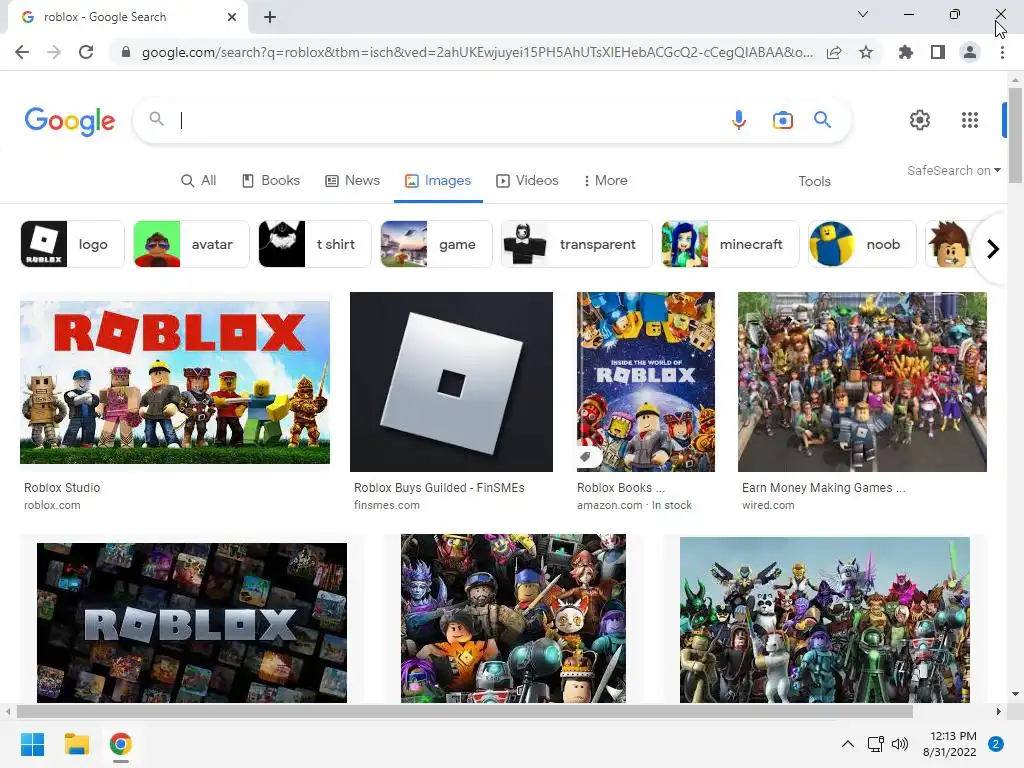Open the image with the crowned cat character
Screen dimensions: 1024x768
click(x=513, y=618)
